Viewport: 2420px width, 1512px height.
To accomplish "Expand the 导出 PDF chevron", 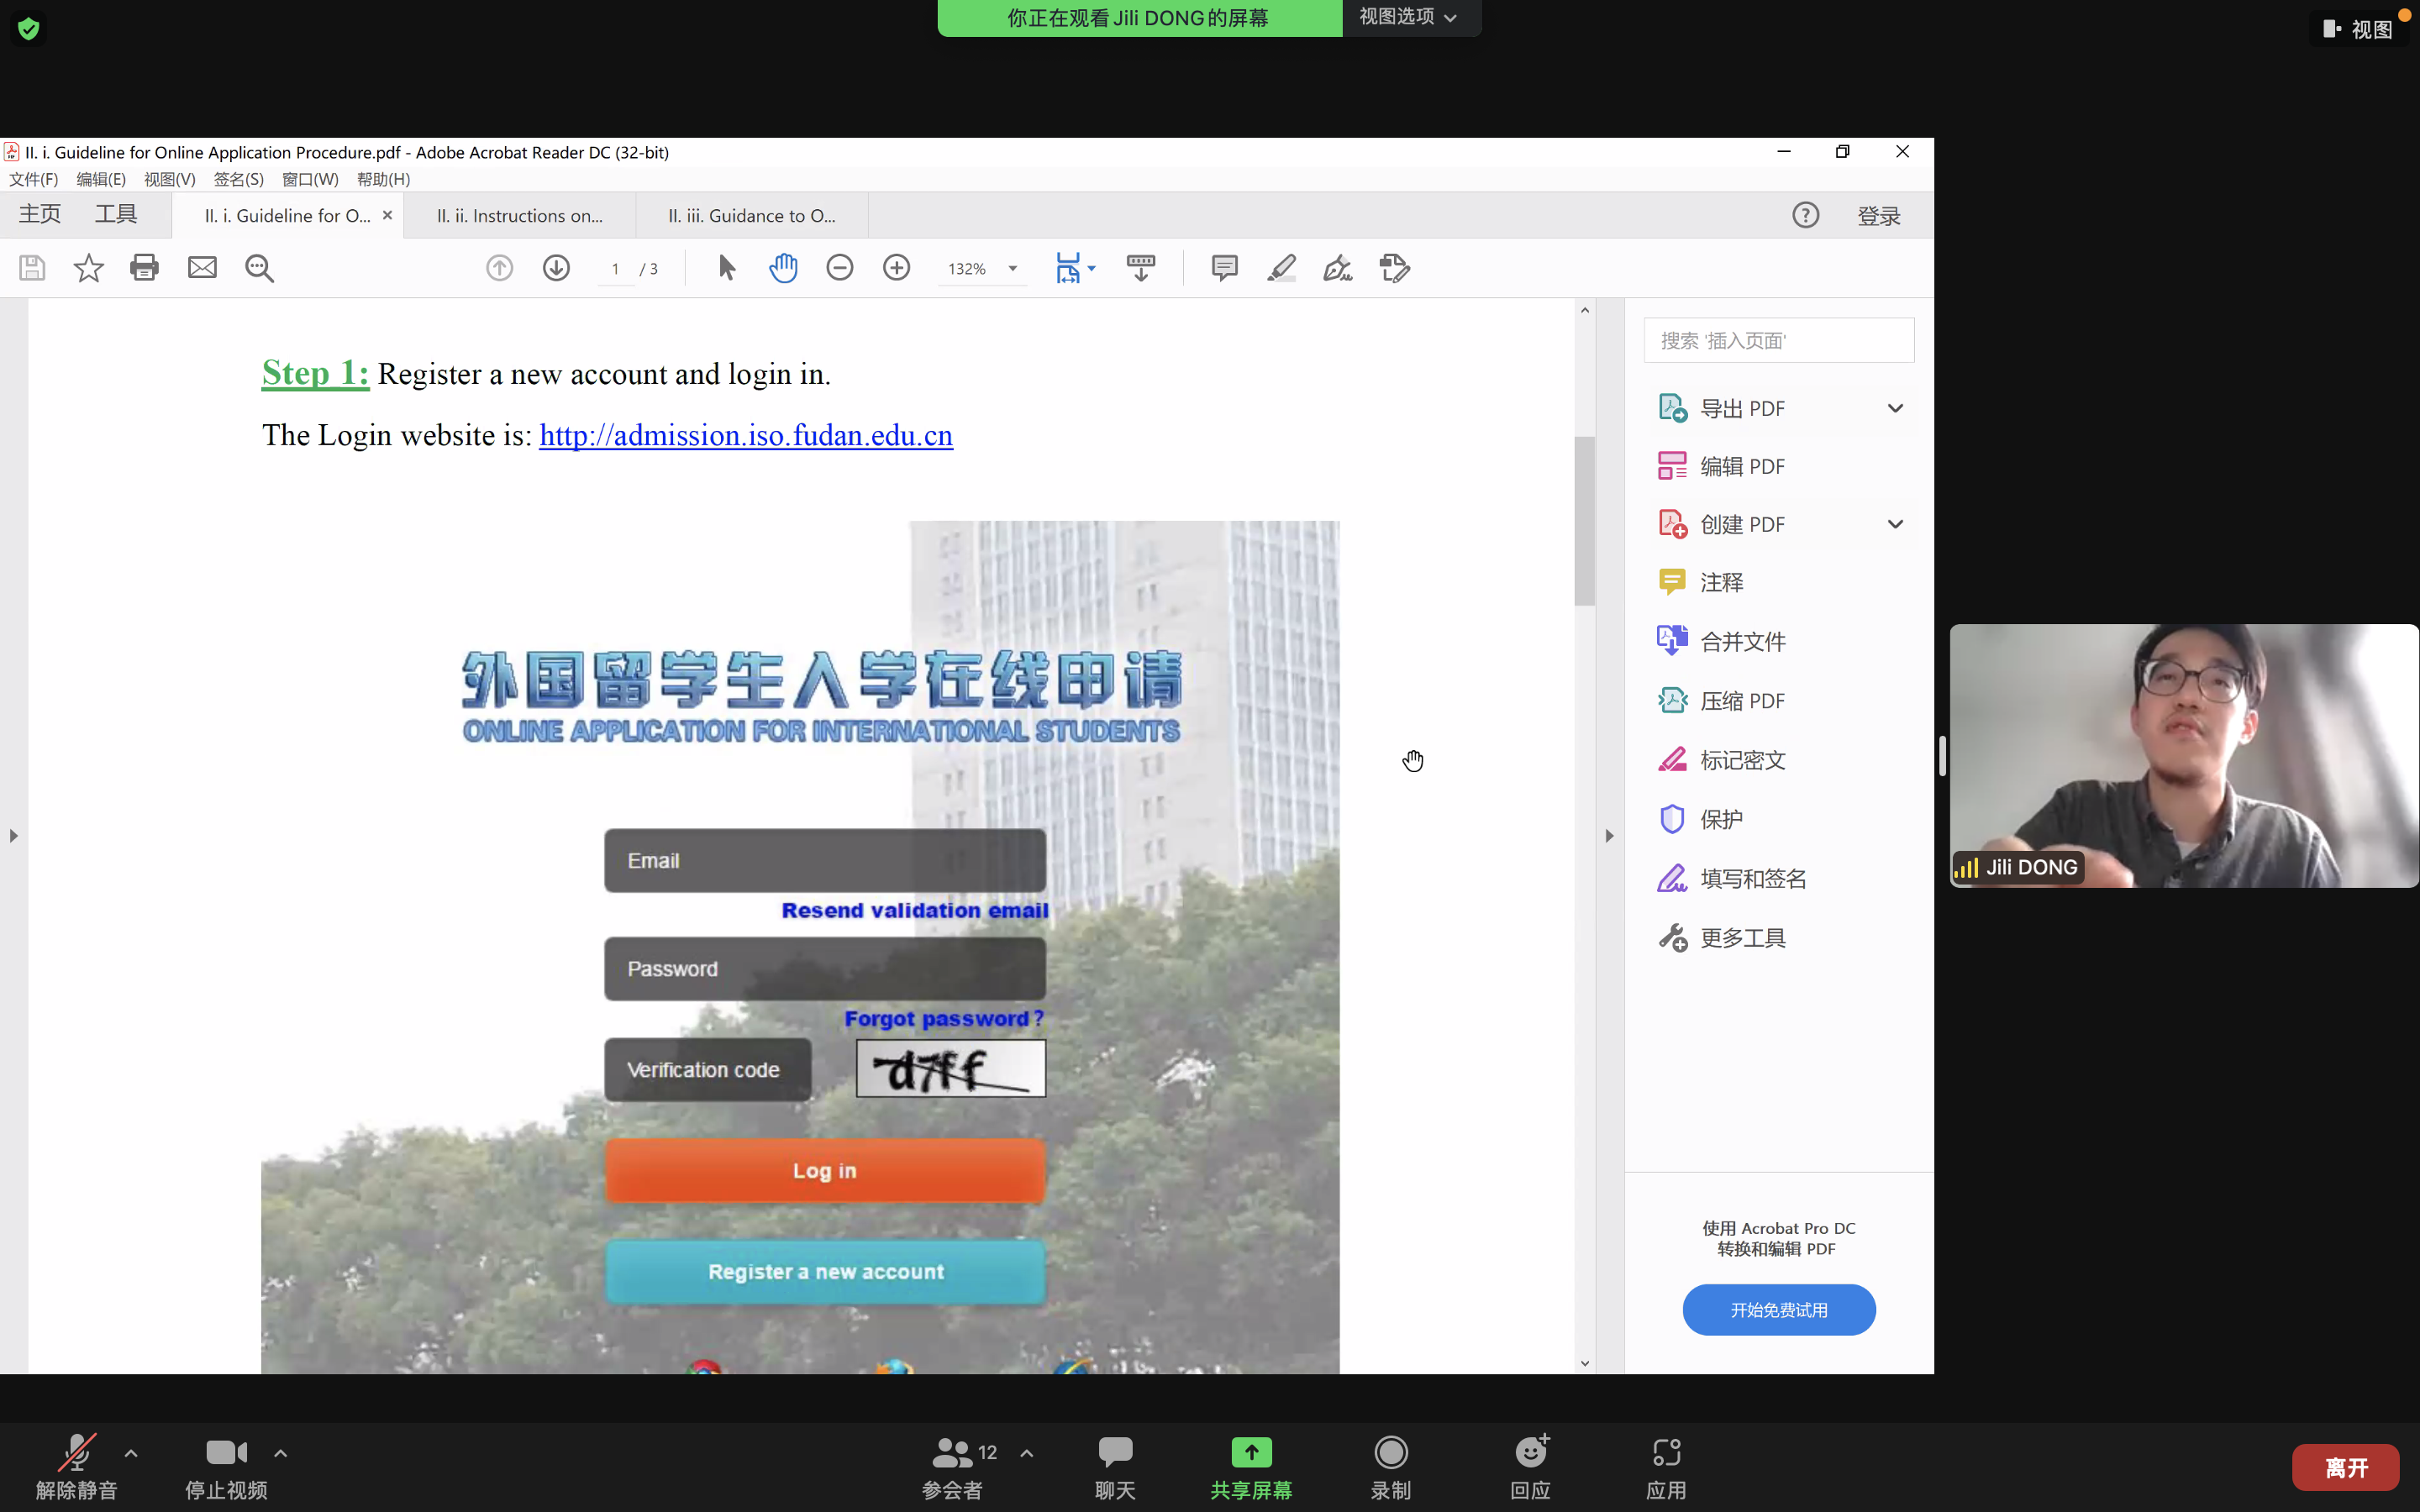I will click(x=1894, y=408).
